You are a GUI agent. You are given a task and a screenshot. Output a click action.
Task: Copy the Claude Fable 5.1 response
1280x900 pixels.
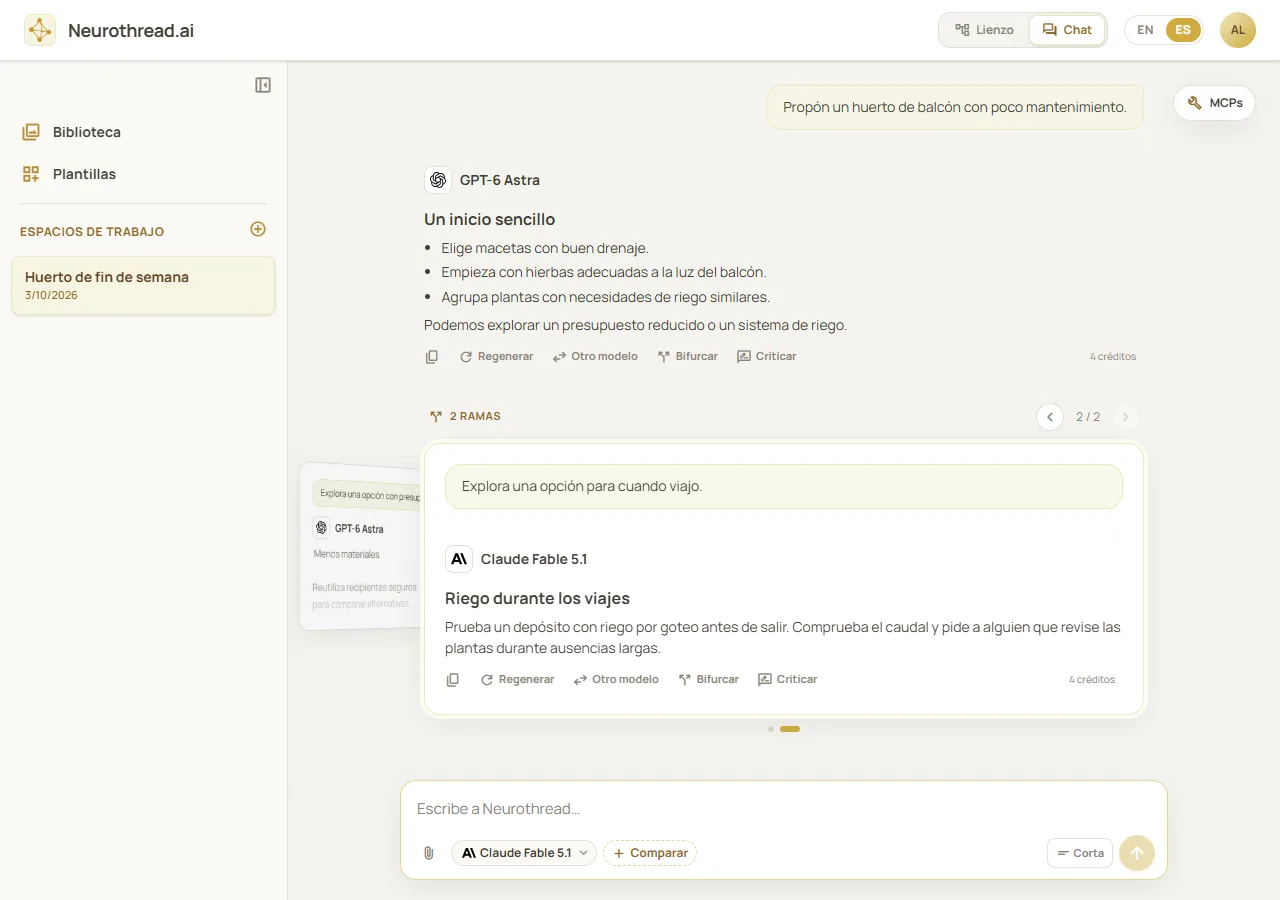tap(453, 679)
